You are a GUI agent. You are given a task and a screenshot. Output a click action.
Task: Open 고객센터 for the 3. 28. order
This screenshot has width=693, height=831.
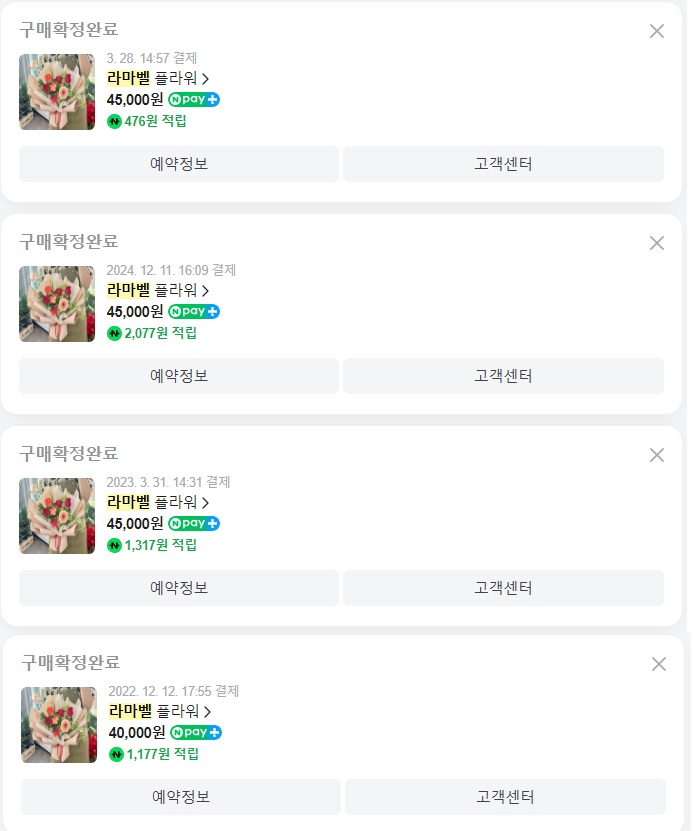point(503,164)
